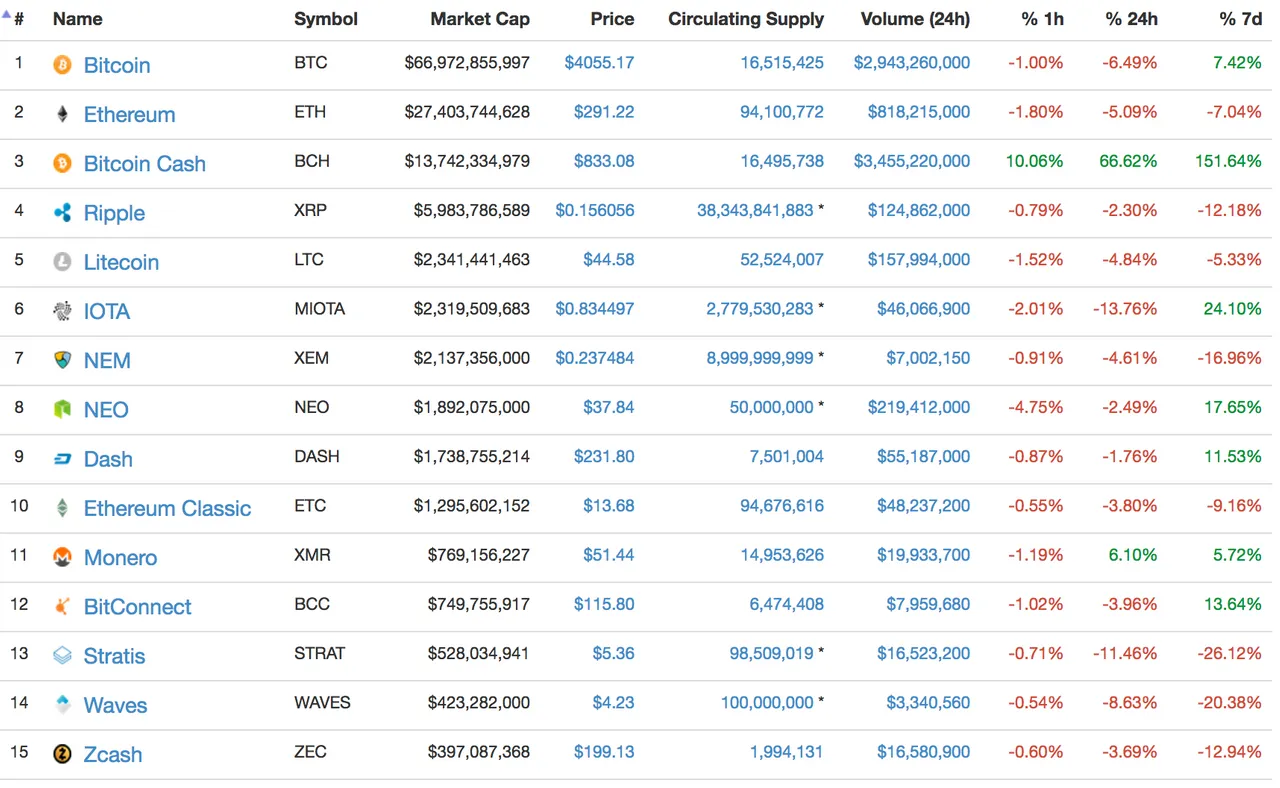Open the NEO name link
The image size is (1280, 788).
(x=106, y=409)
